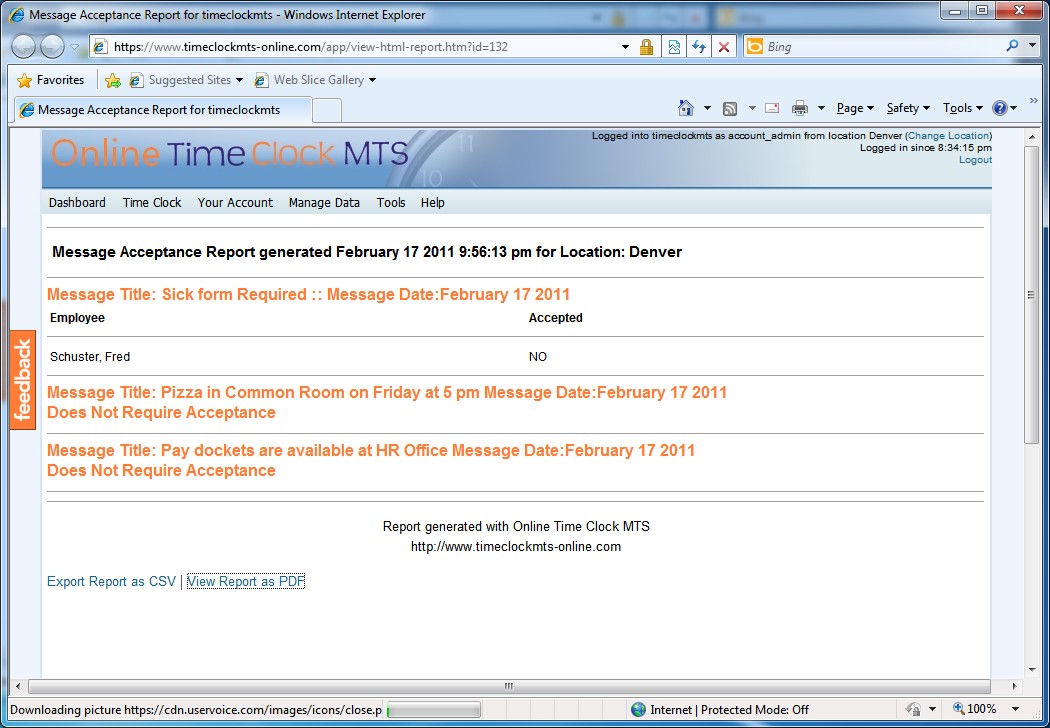The height and width of the screenshot is (728, 1050).
Task: Open the Suggested Sites link
Action: click(x=185, y=80)
